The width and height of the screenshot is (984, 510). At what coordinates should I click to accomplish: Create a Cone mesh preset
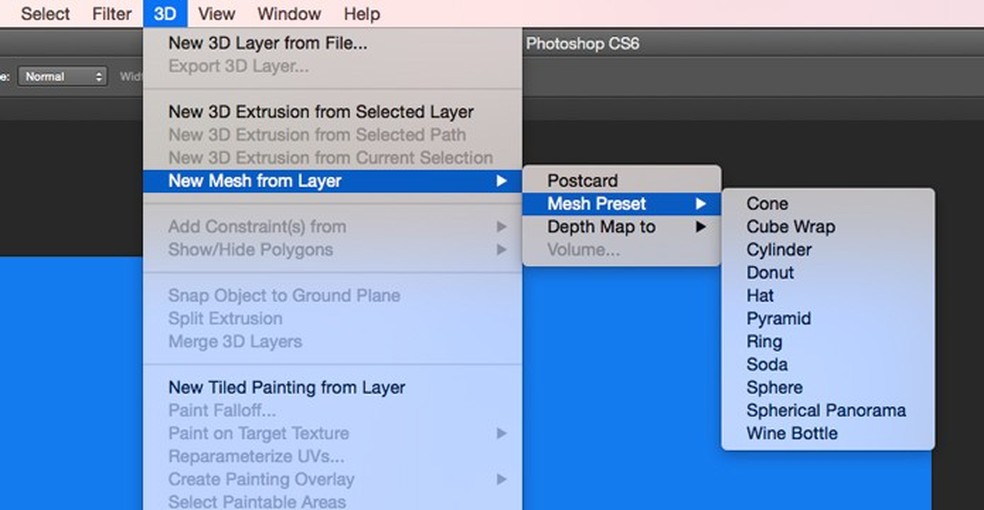767,204
